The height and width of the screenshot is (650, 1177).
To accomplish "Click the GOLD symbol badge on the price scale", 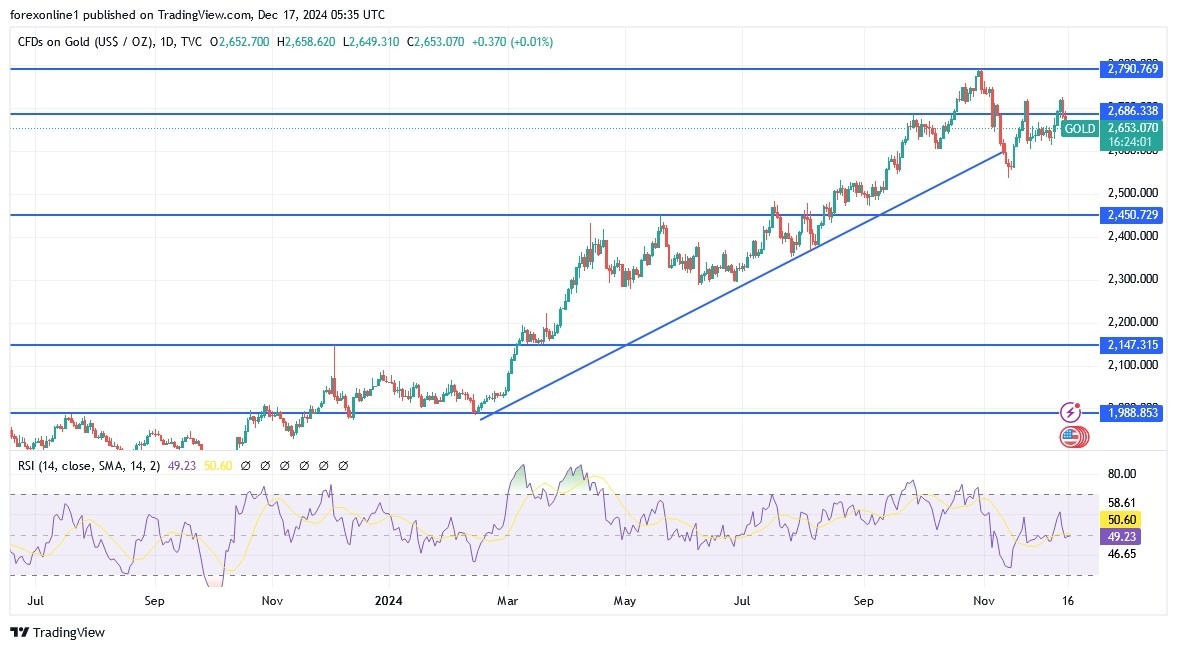I will point(1079,129).
